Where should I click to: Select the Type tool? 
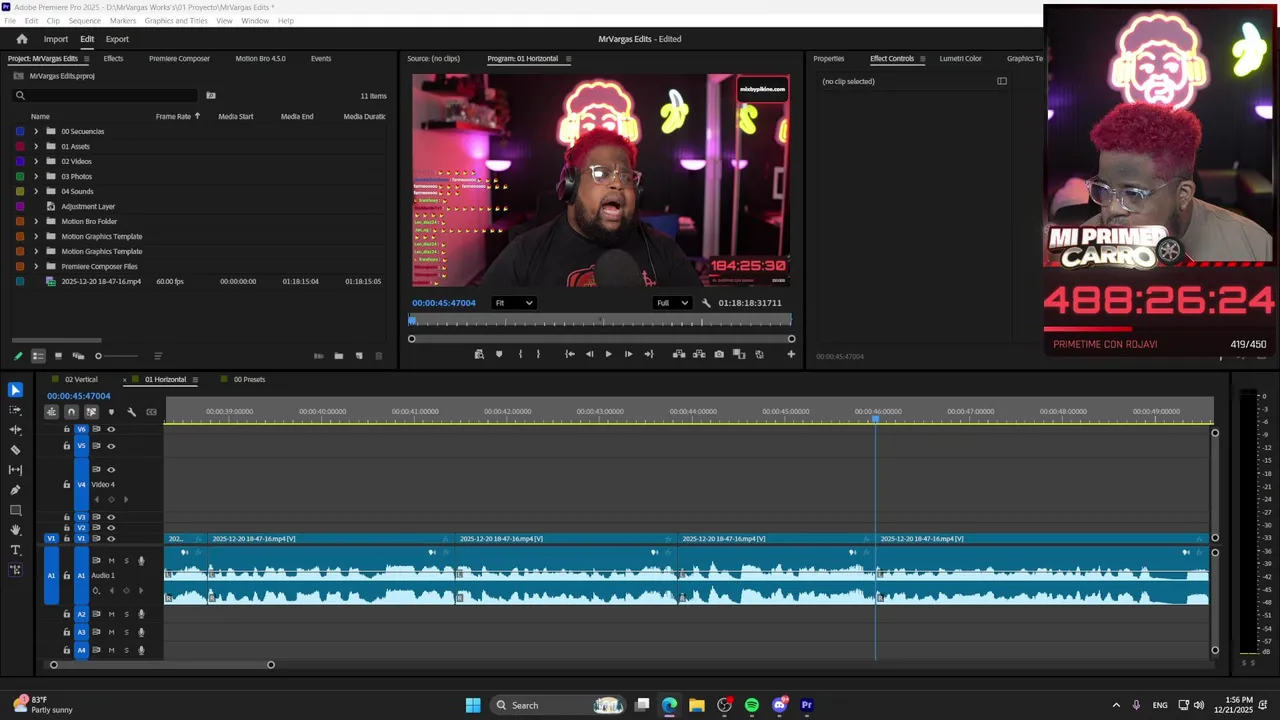tap(15, 550)
